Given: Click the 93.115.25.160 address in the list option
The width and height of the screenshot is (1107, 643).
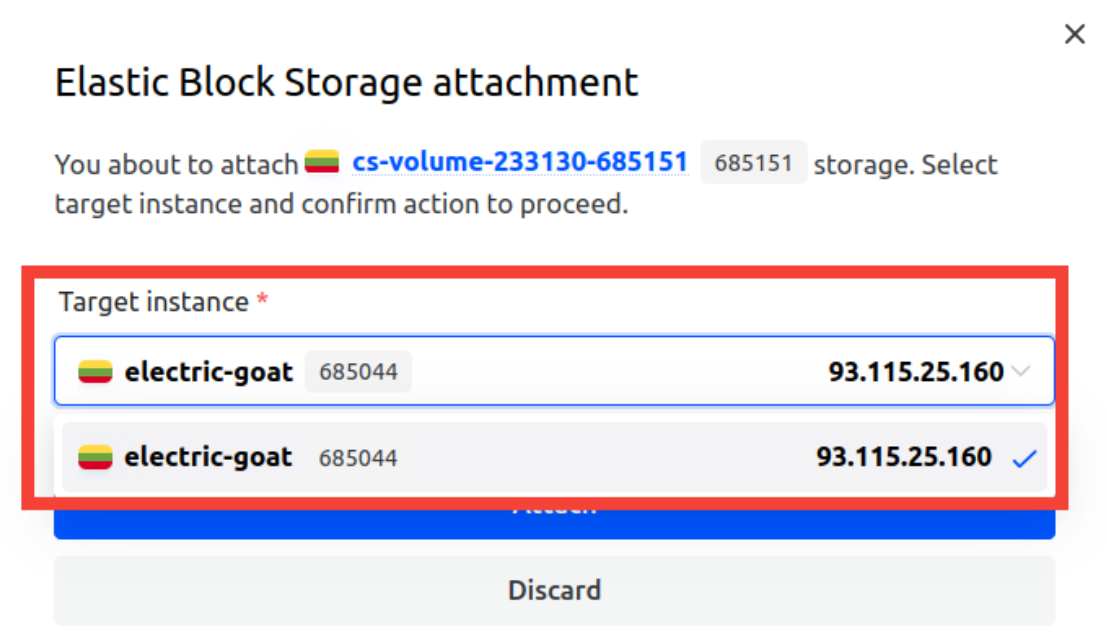Looking at the screenshot, I should point(904,458).
